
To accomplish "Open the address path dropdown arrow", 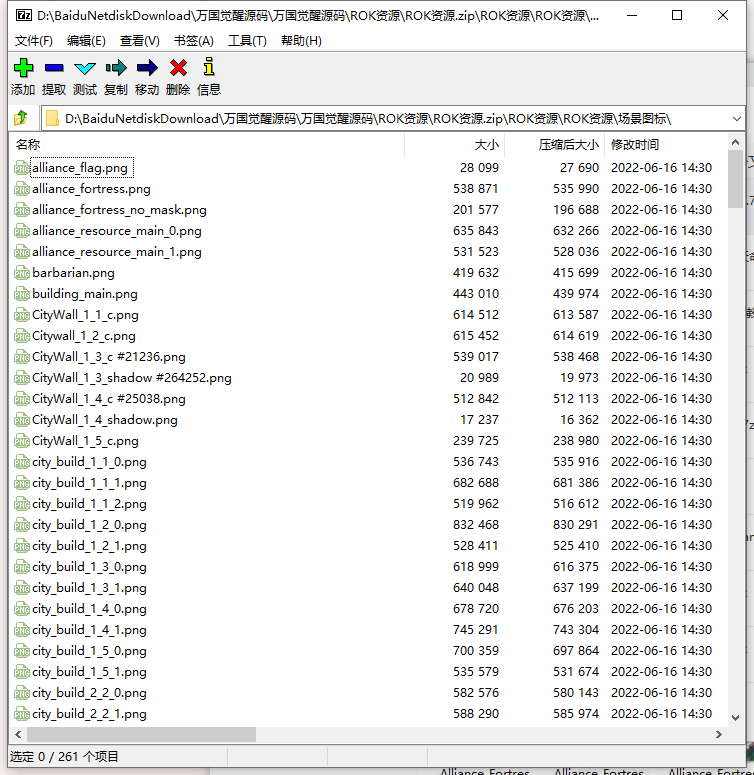I will [x=736, y=119].
